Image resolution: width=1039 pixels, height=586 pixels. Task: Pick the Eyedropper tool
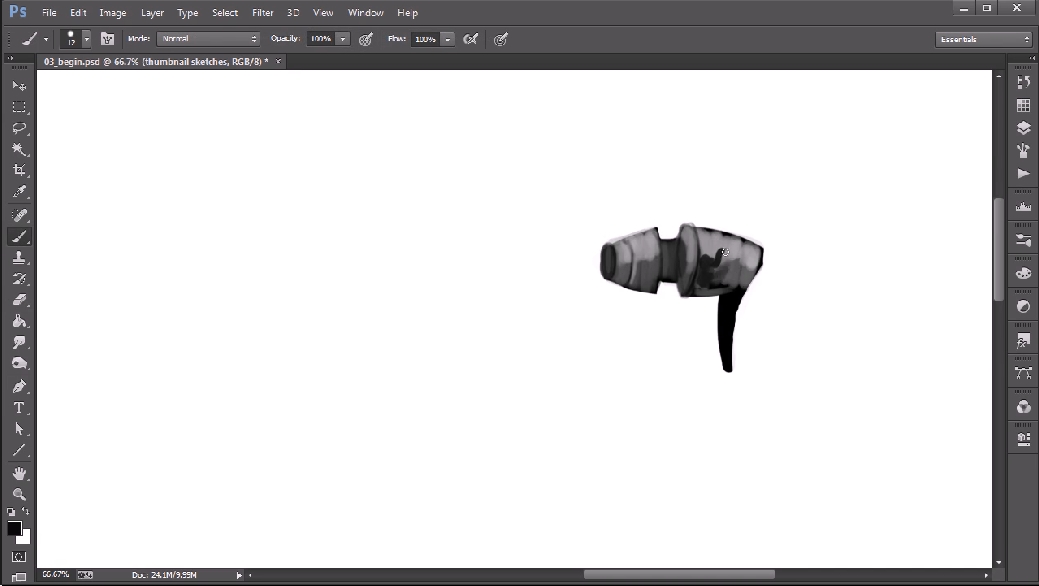(19, 193)
